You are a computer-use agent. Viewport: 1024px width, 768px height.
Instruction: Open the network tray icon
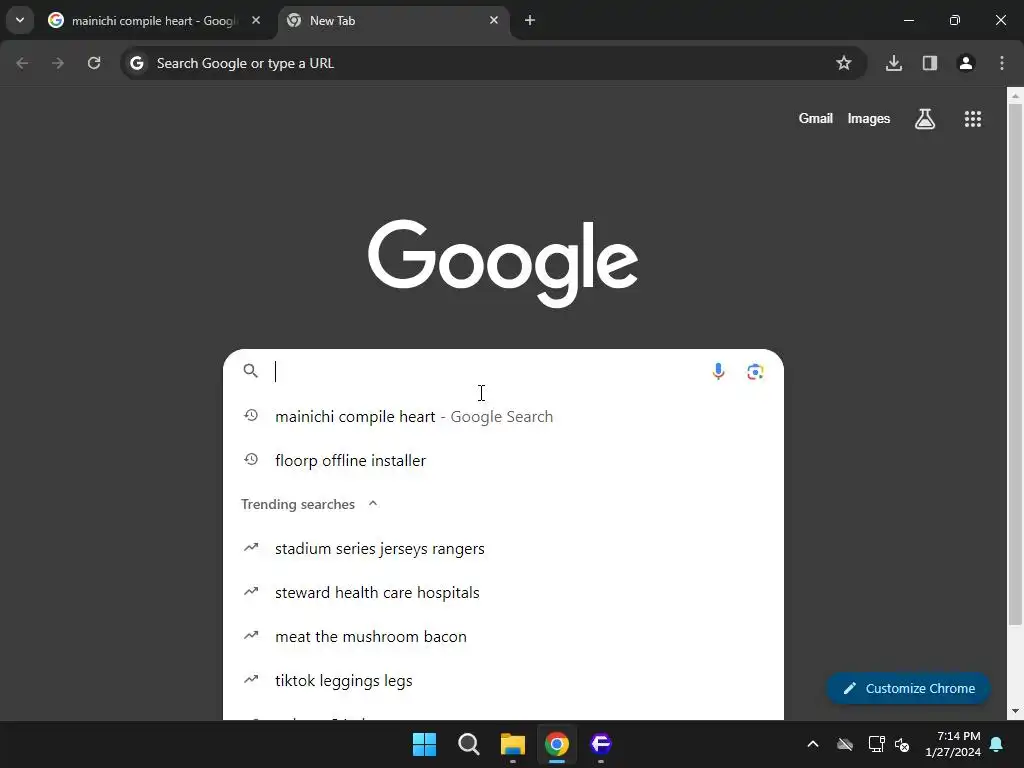coord(876,744)
